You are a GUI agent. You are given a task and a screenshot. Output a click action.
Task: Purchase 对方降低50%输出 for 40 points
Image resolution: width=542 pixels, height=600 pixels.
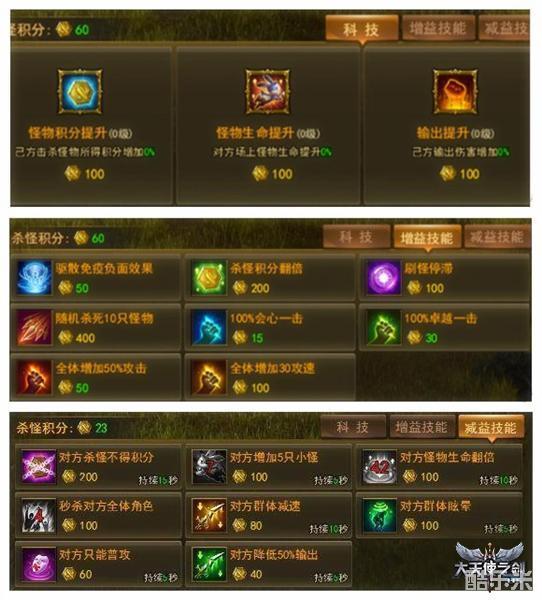tap(268, 564)
